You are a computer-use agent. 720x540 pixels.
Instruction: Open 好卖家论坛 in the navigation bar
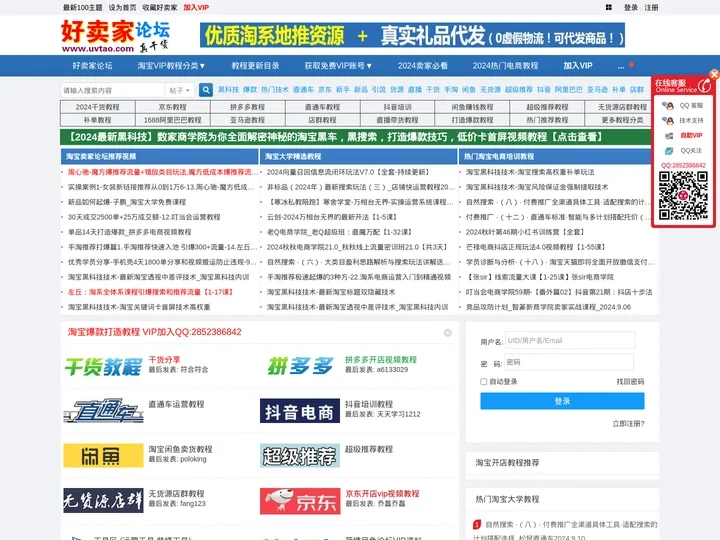pos(92,66)
